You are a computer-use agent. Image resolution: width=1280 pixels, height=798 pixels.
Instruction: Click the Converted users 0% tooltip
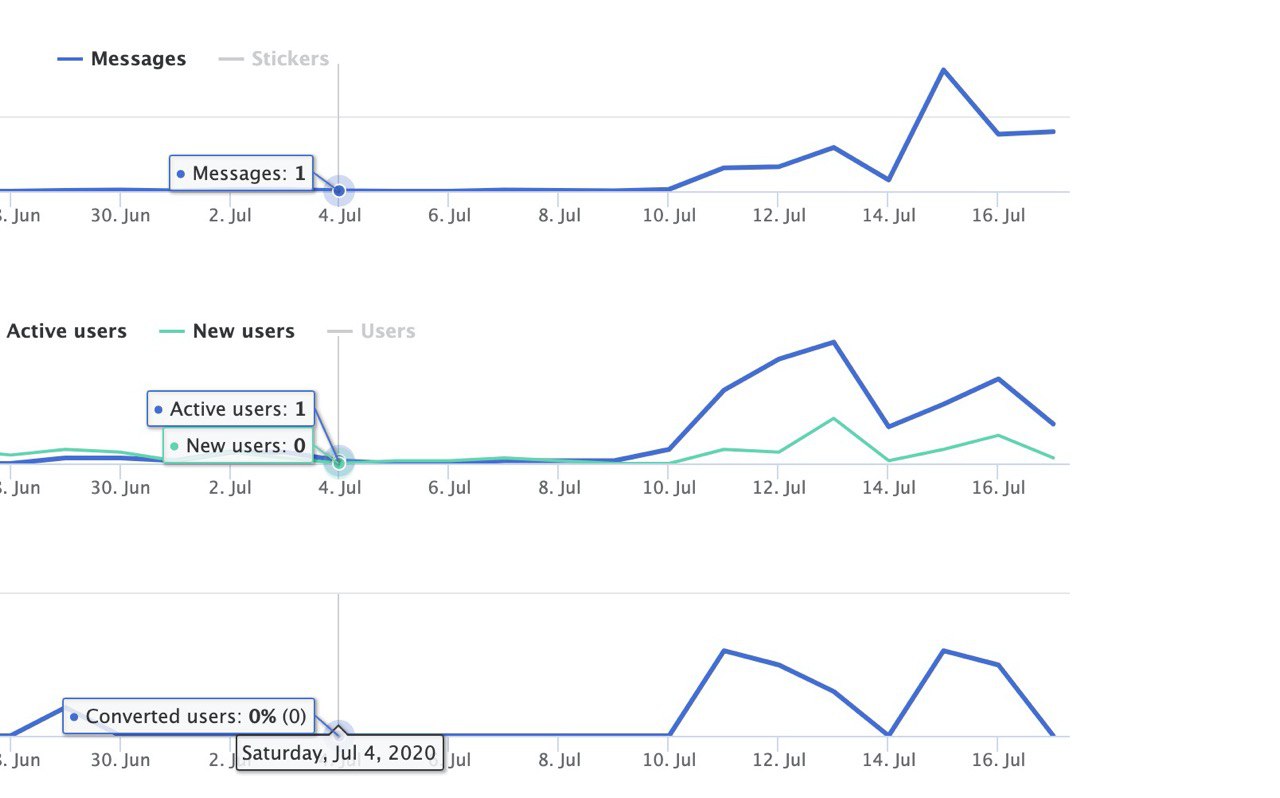click(x=189, y=716)
